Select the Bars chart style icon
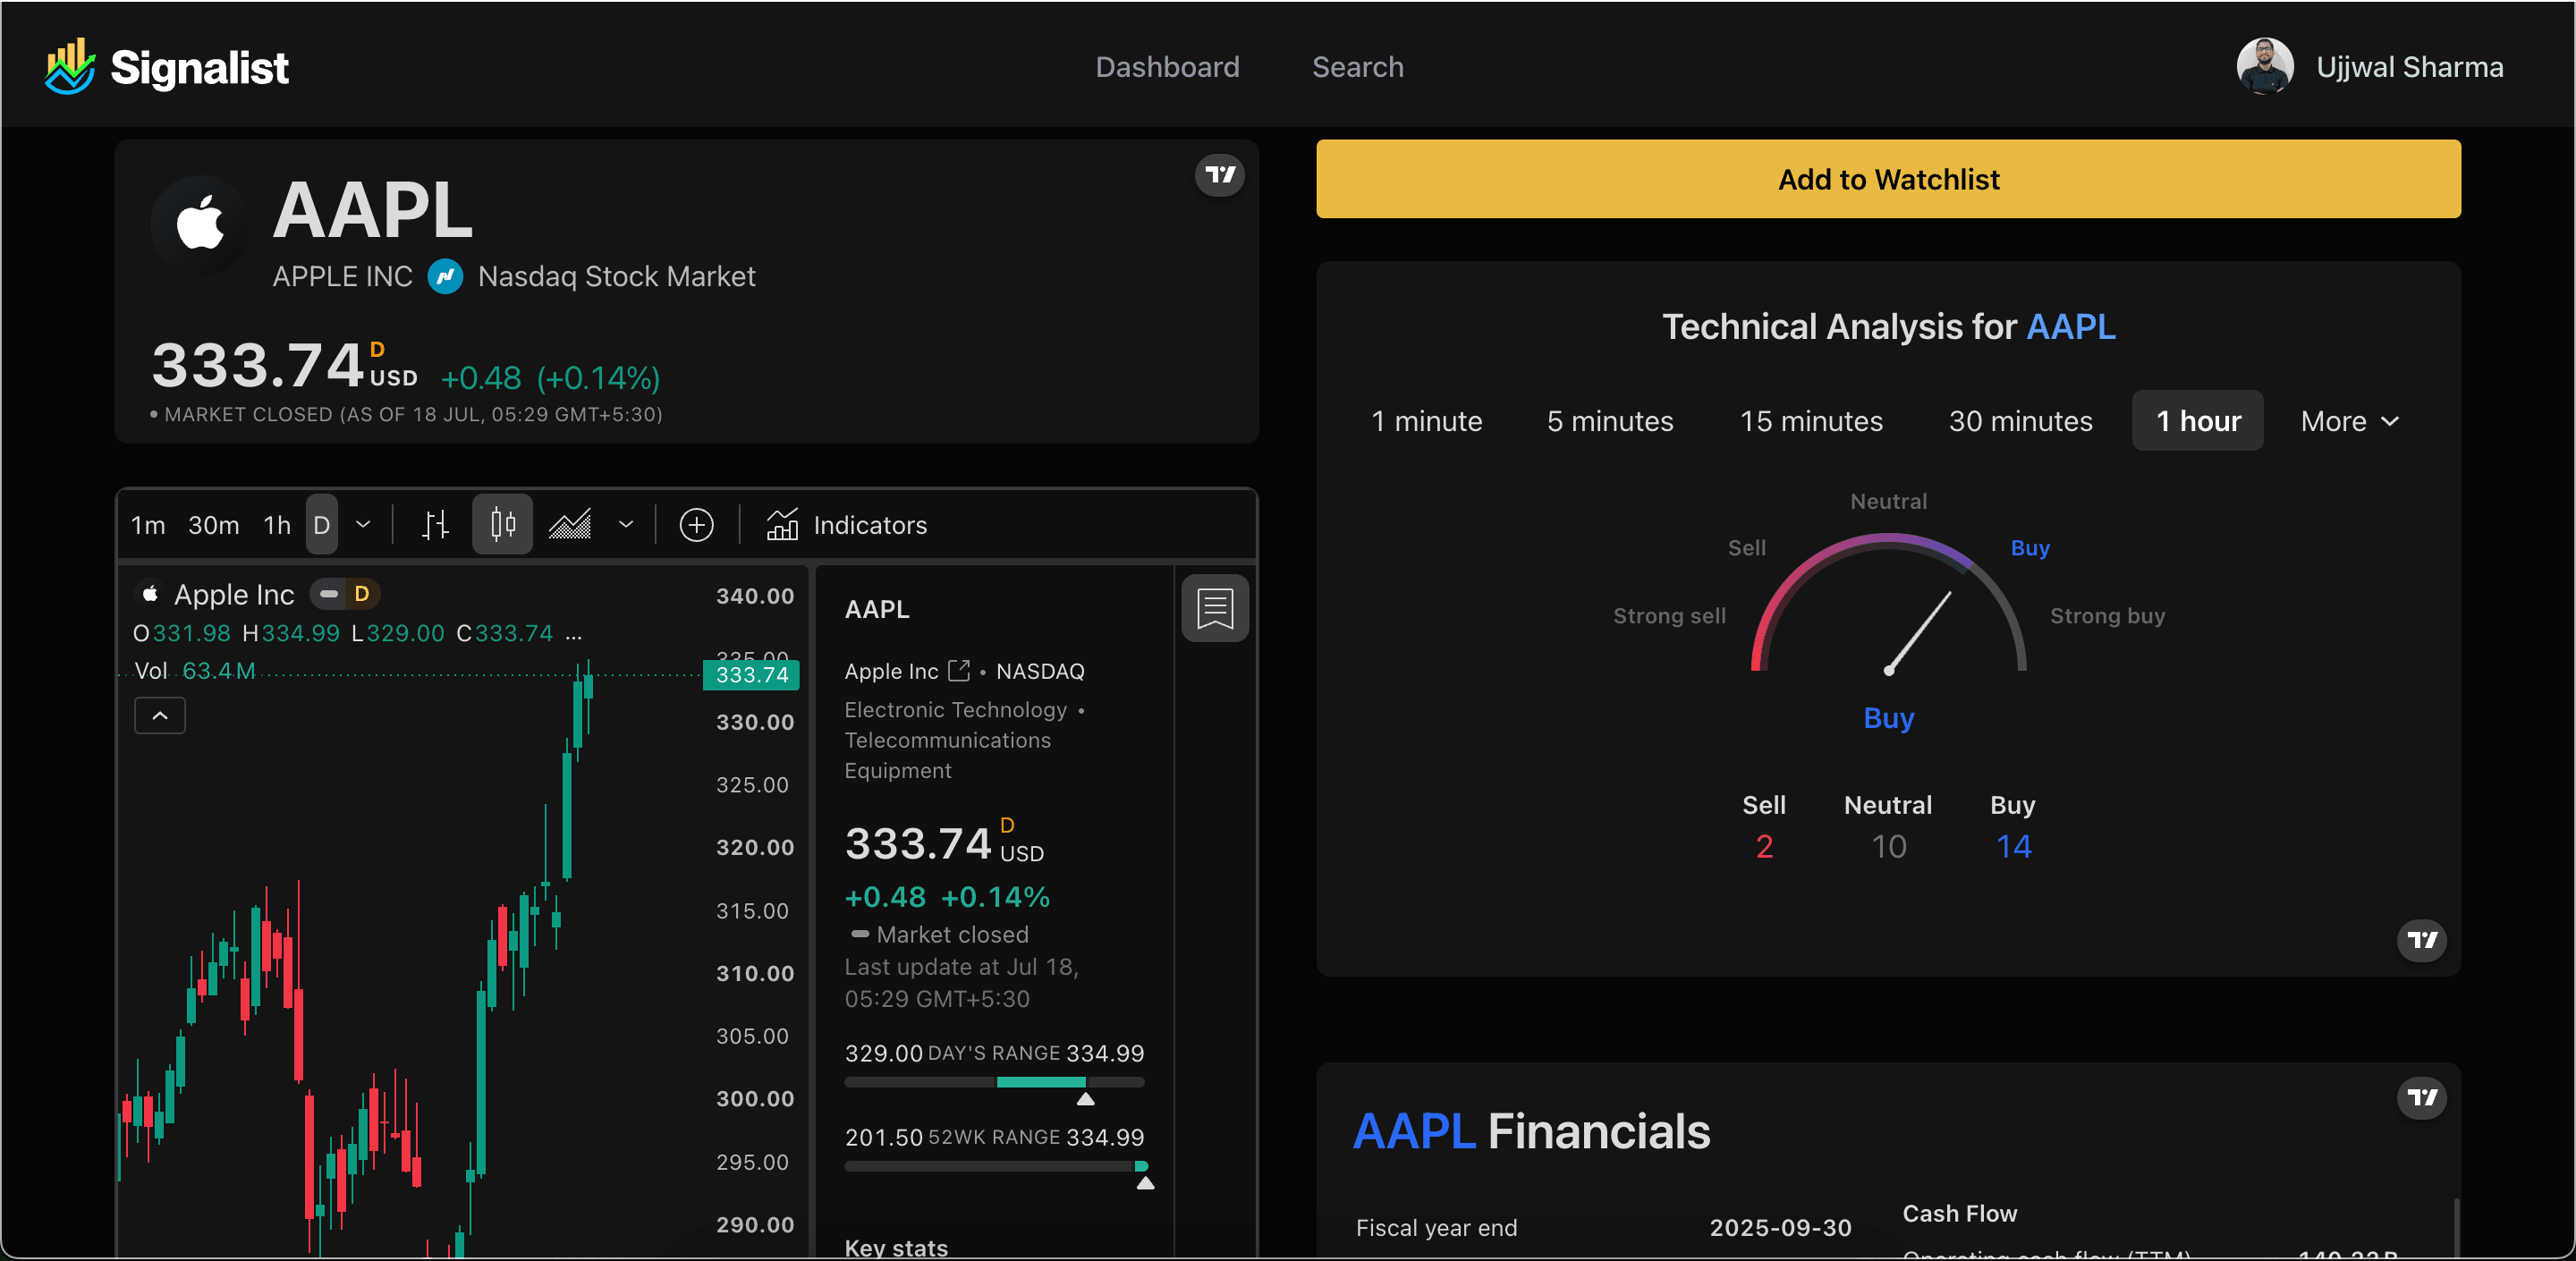The height and width of the screenshot is (1261, 2576). (x=435, y=524)
